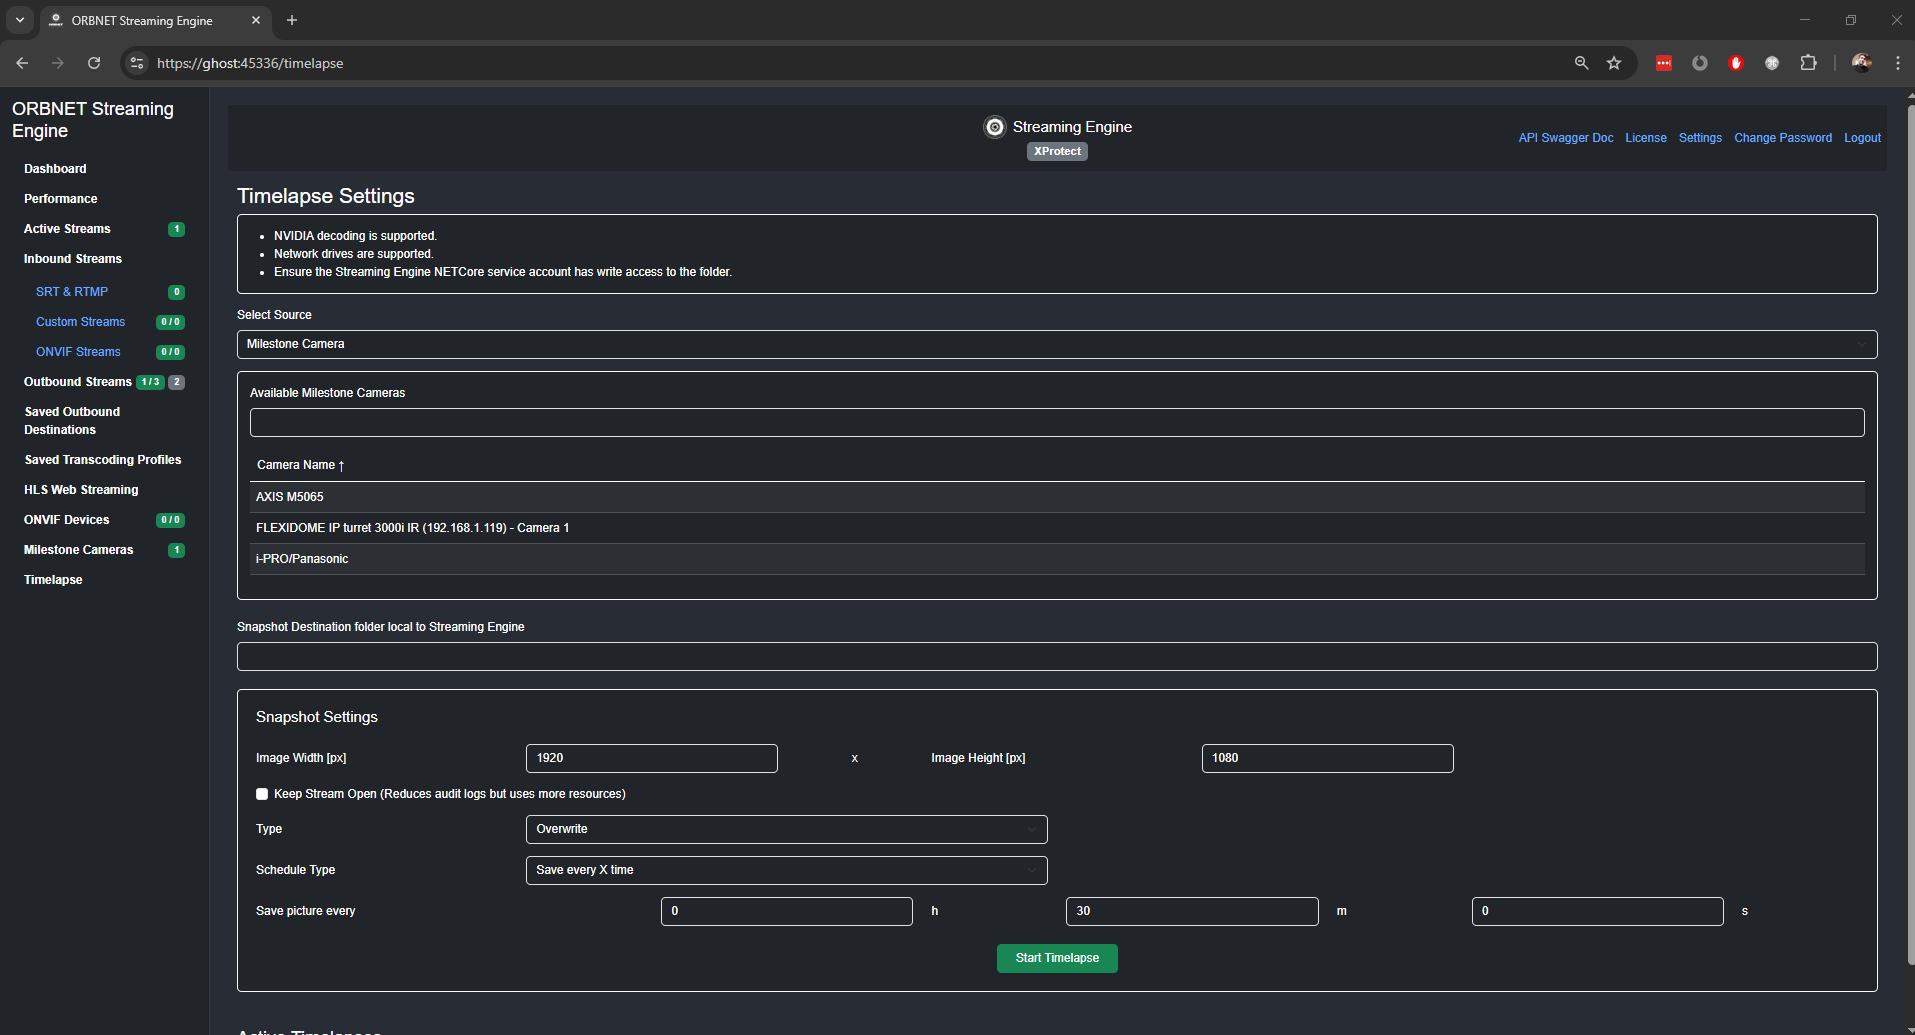
Task: Open Custom Streams
Action: tap(80, 322)
